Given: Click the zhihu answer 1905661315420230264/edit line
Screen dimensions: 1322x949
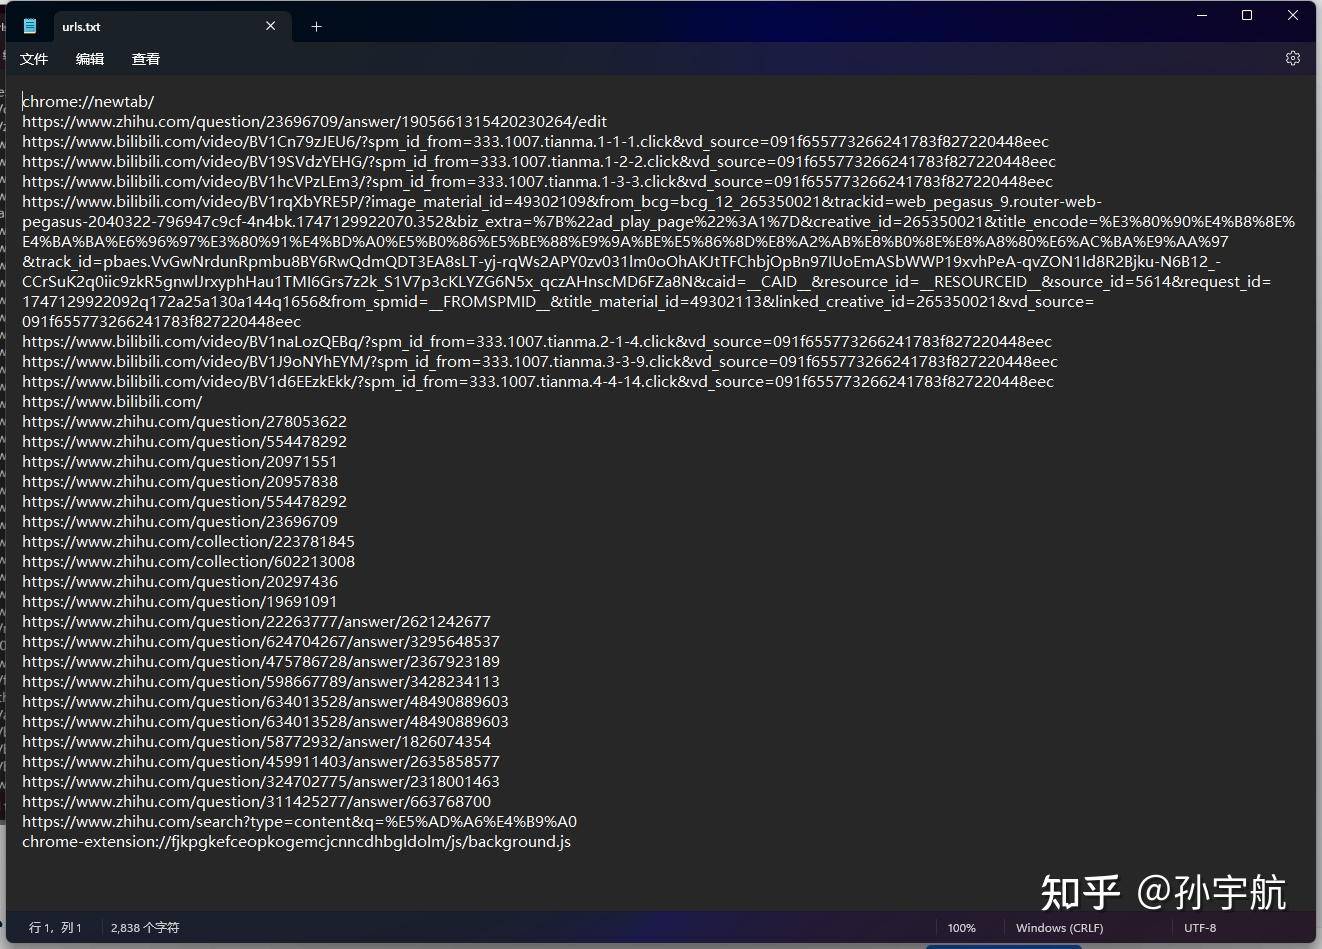Looking at the screenshot, I should [314, 121].
